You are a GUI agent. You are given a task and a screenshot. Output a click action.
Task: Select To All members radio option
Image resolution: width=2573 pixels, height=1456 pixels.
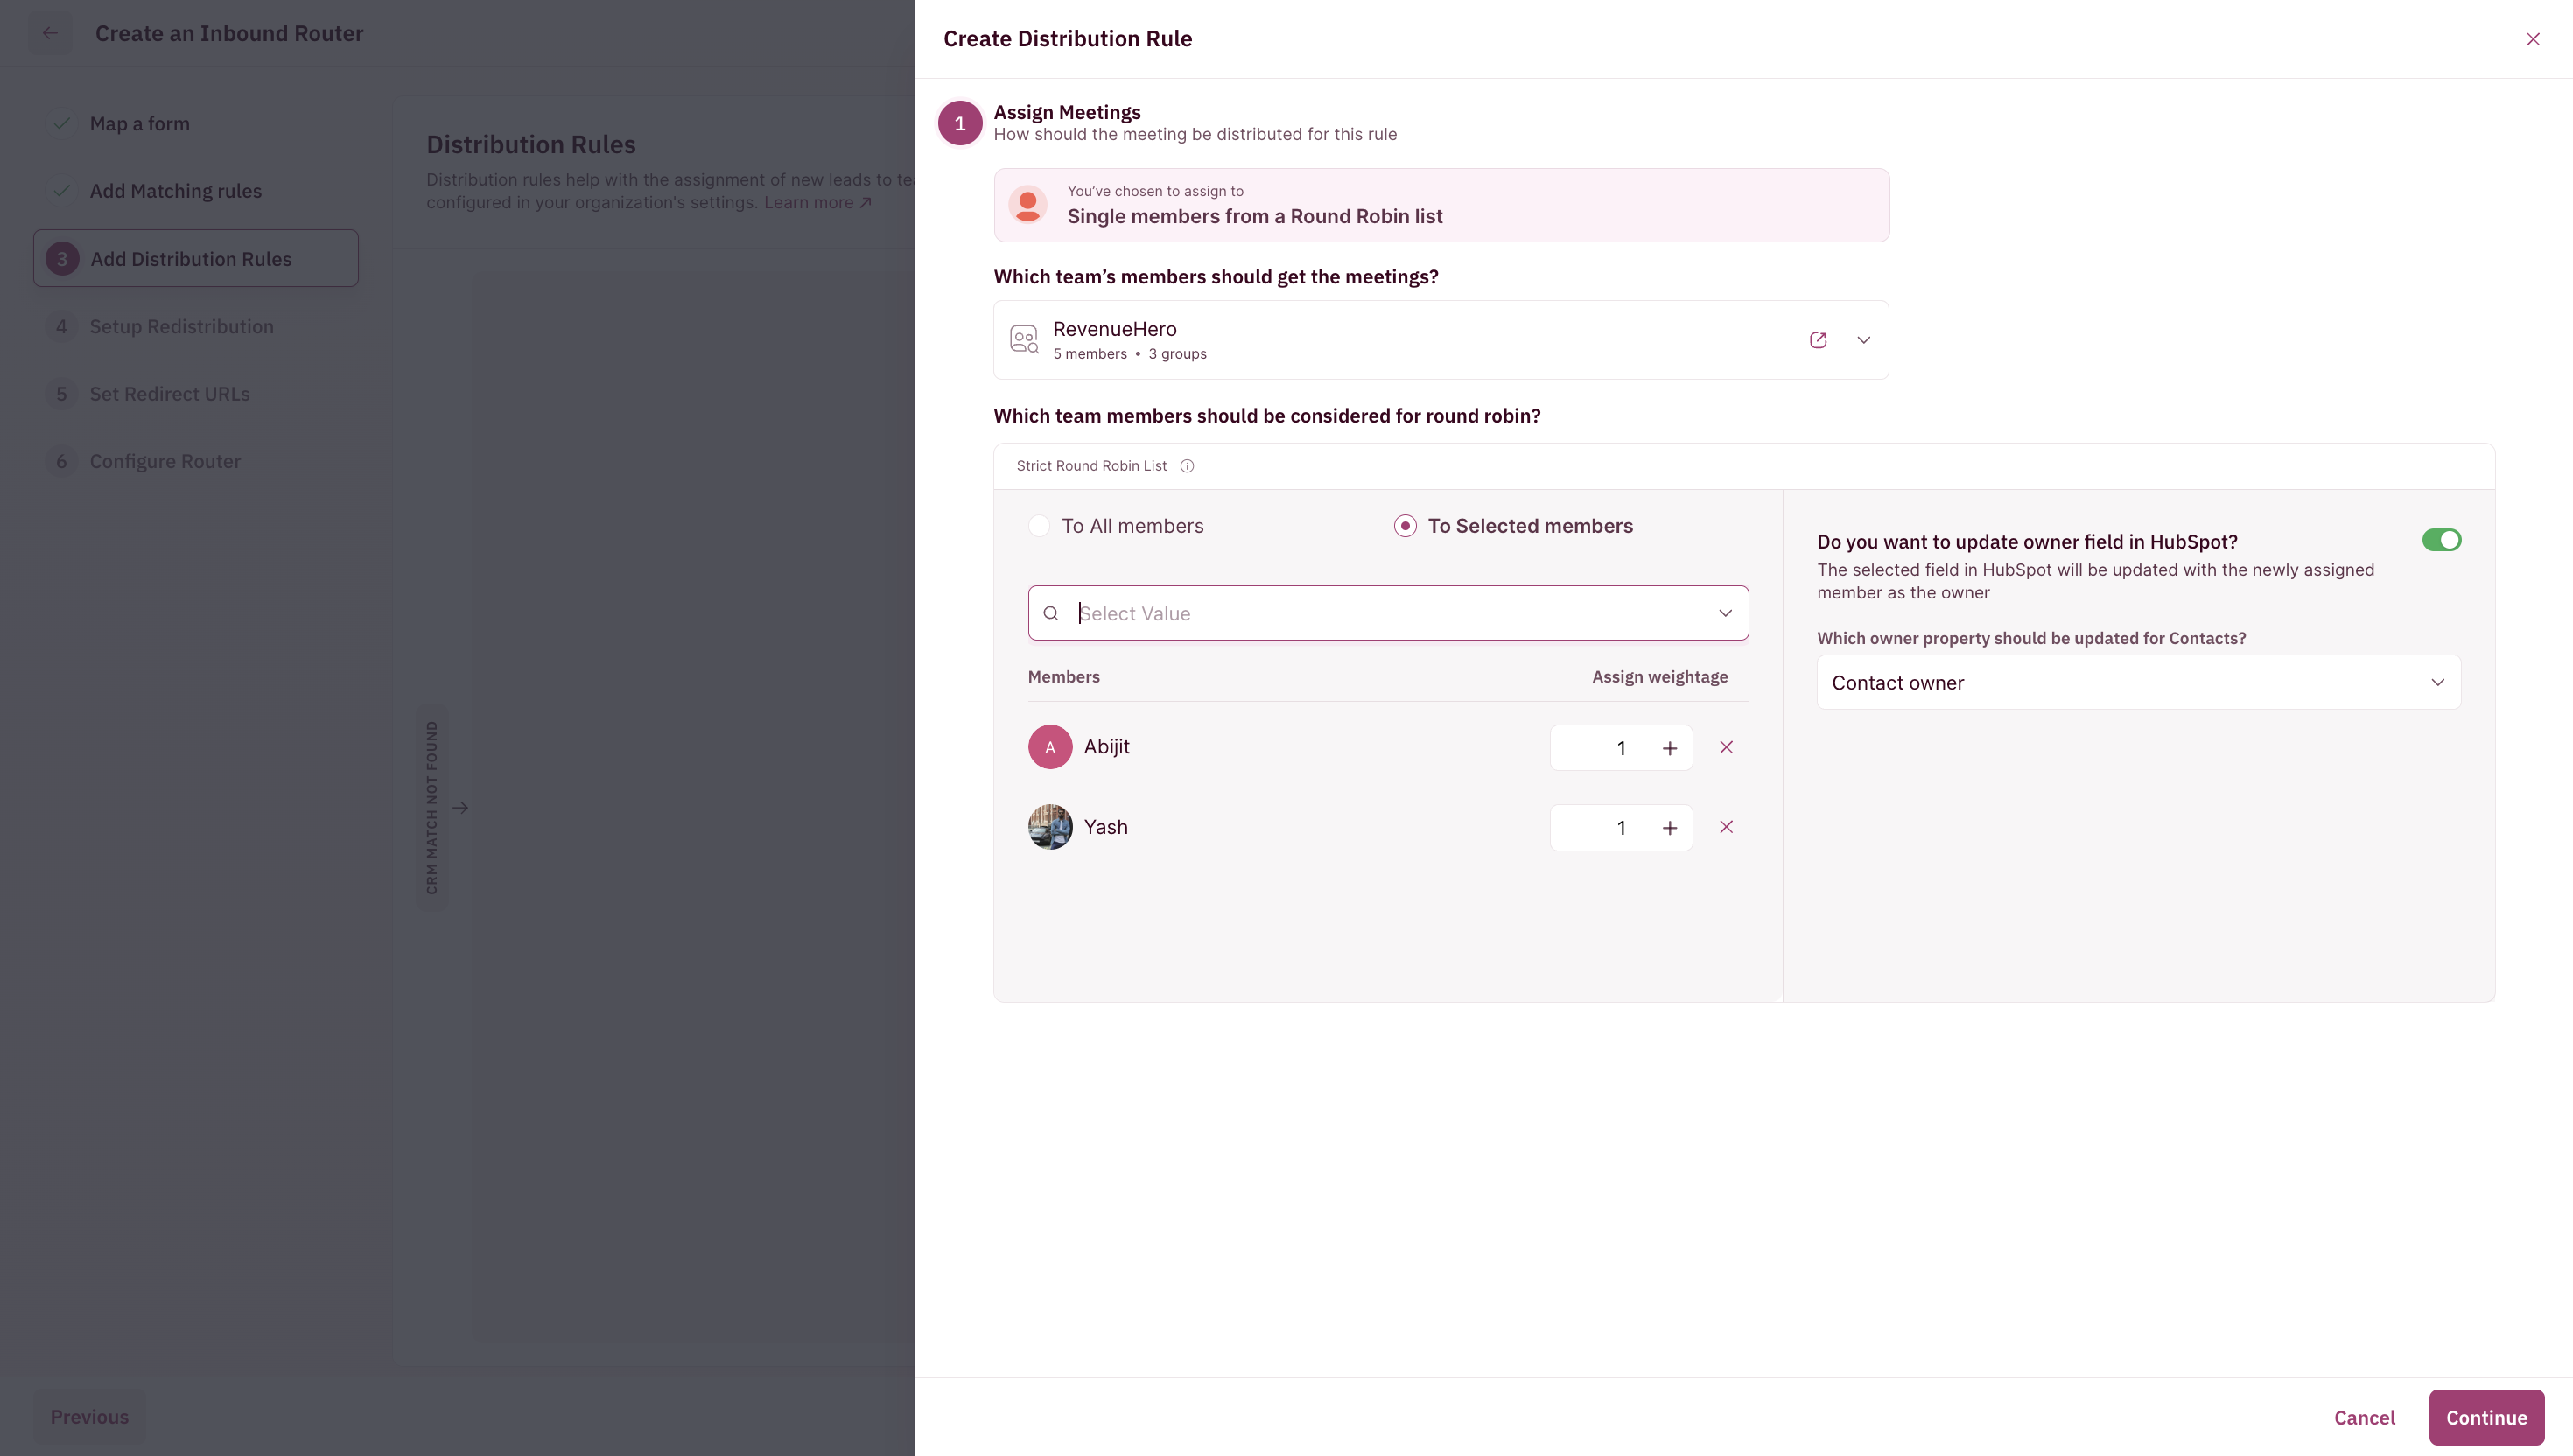[1039, 526]
